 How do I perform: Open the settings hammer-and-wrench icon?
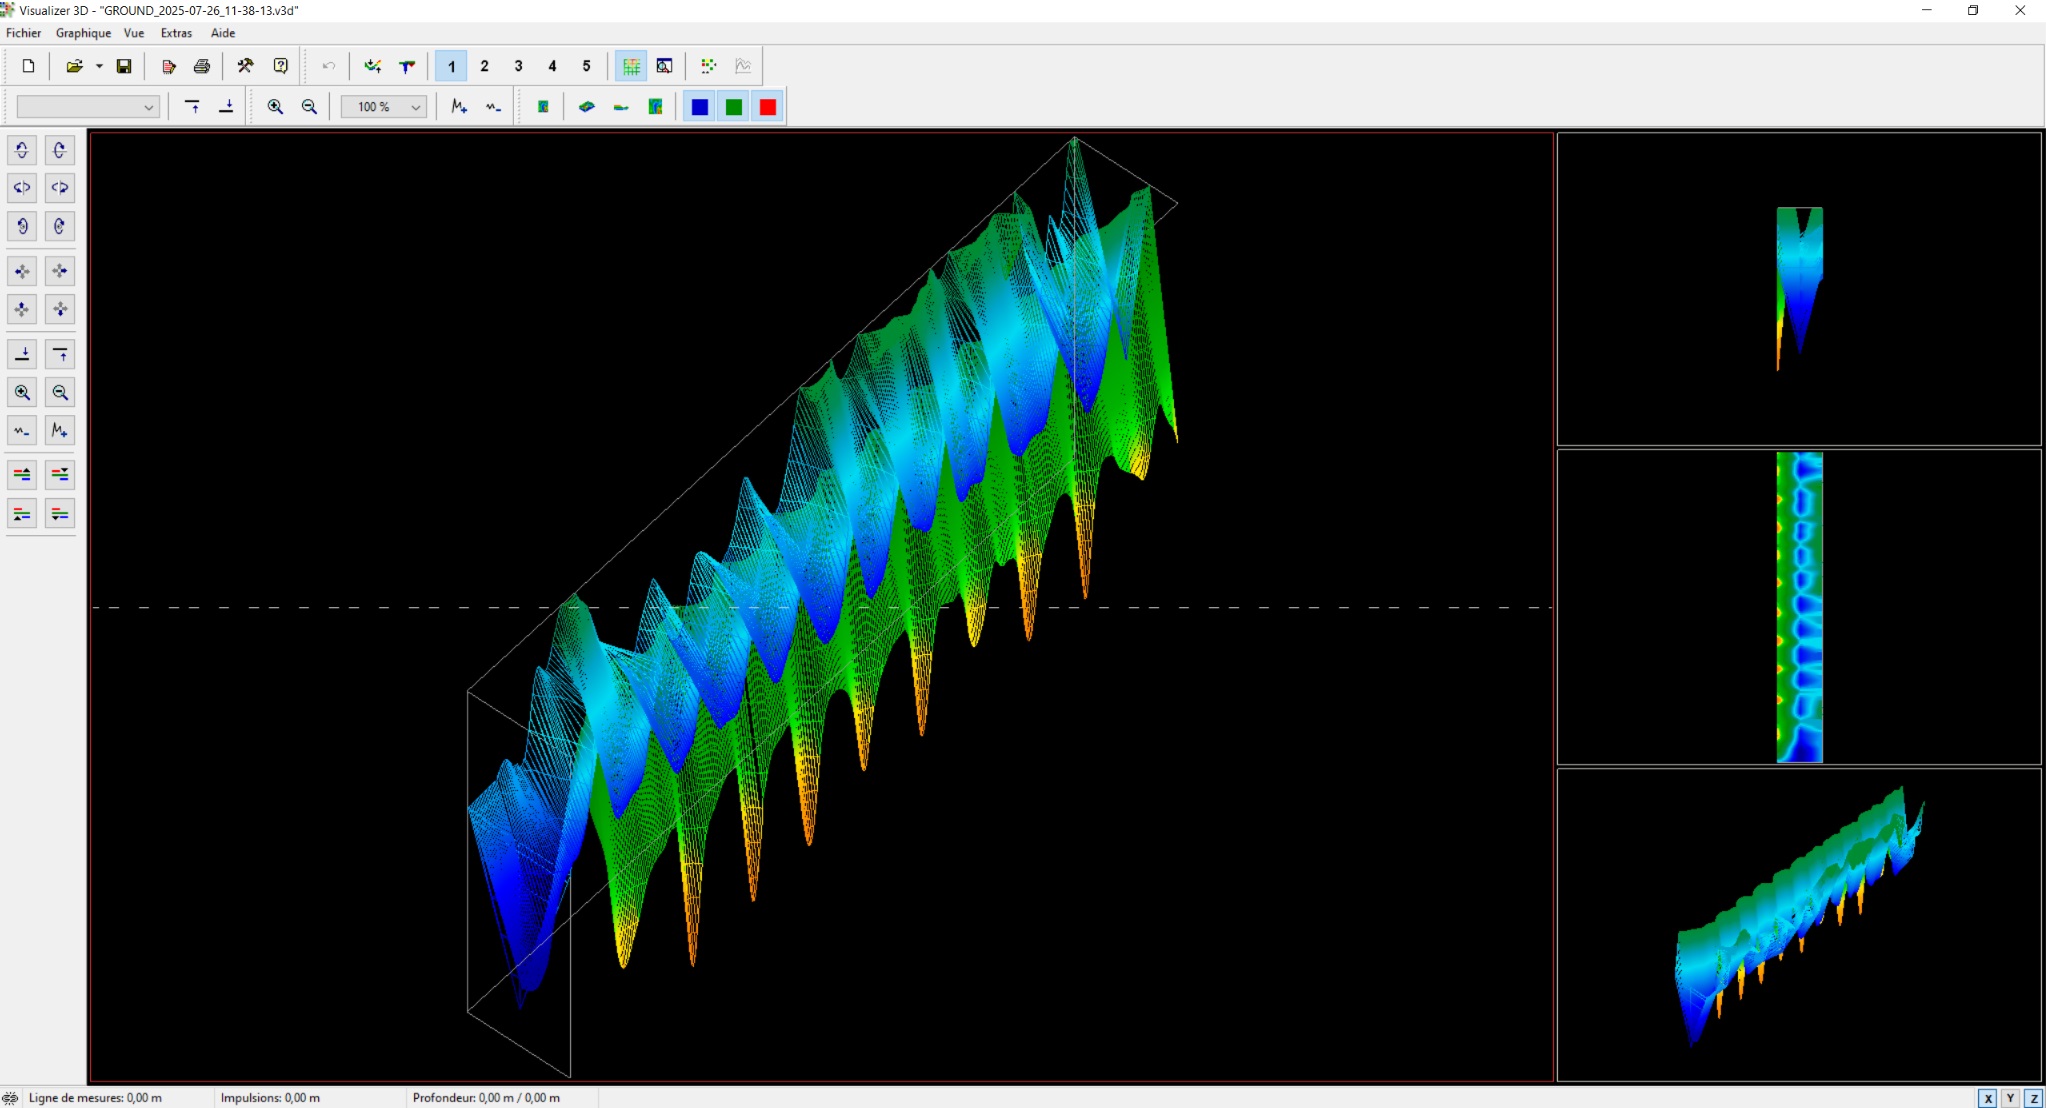(x=245, y=66)
